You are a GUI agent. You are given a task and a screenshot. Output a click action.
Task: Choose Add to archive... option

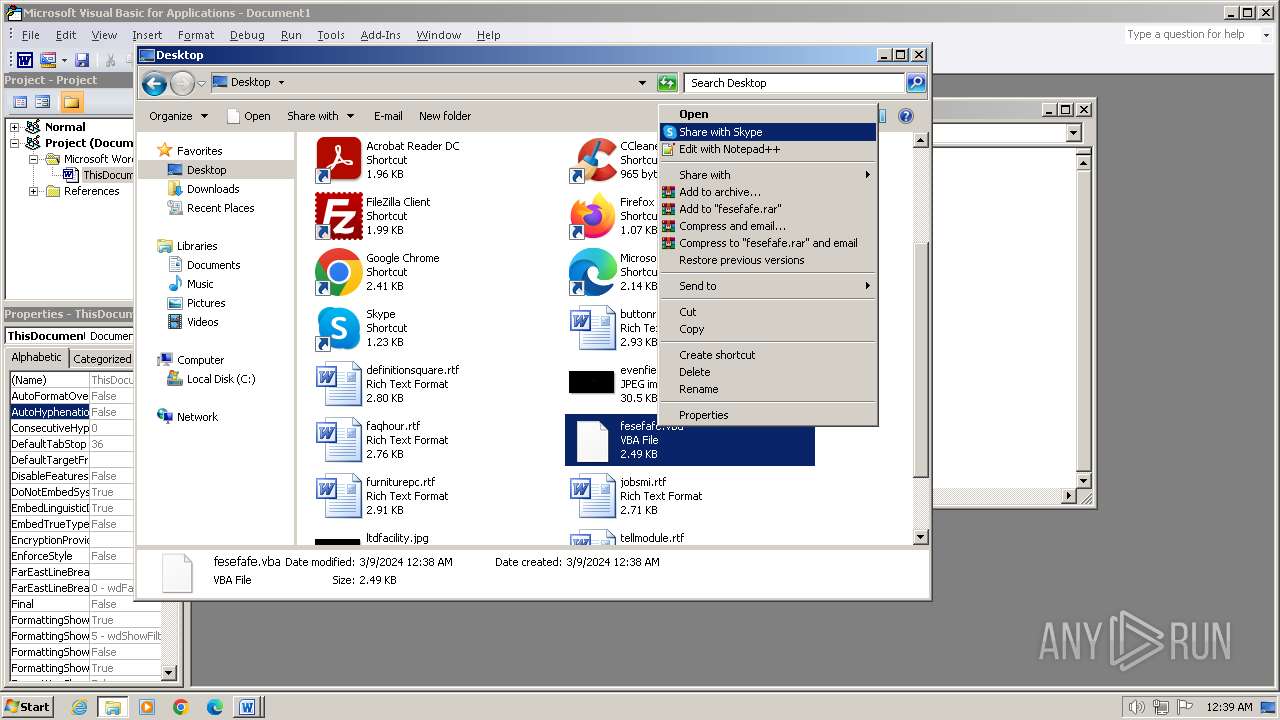tap(768, 192)
